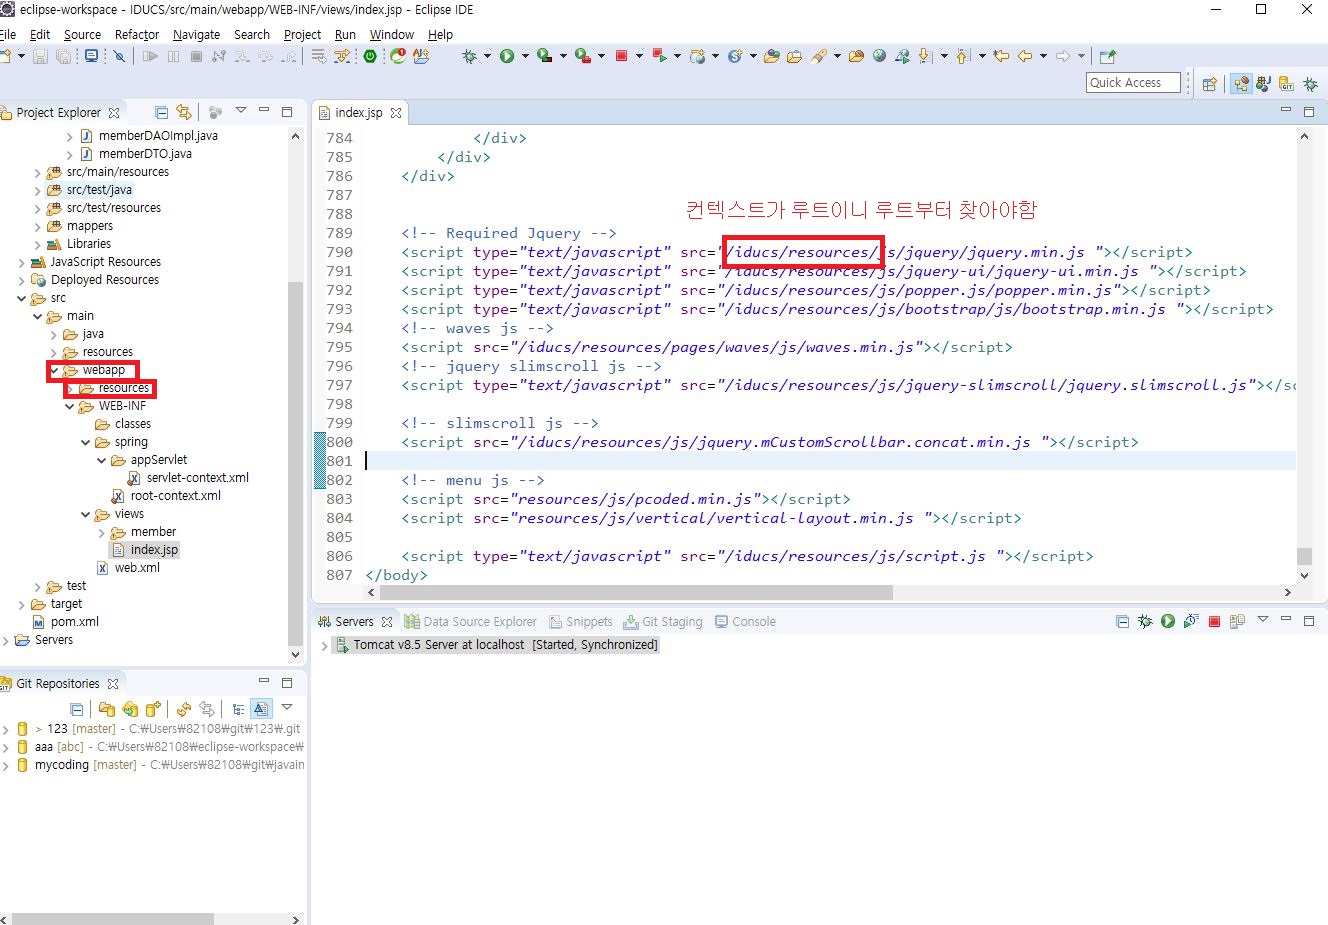Start the server with the Servers panel green icon

click(x=1168, y=621)
